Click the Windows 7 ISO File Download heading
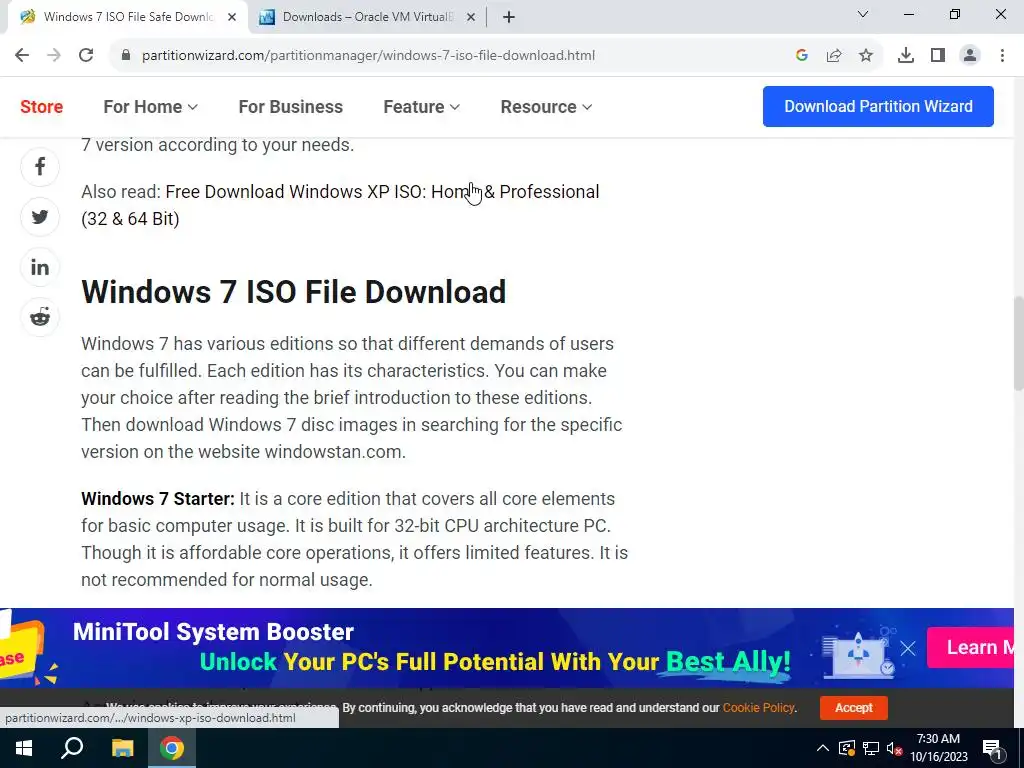 (x=293, y=292)
